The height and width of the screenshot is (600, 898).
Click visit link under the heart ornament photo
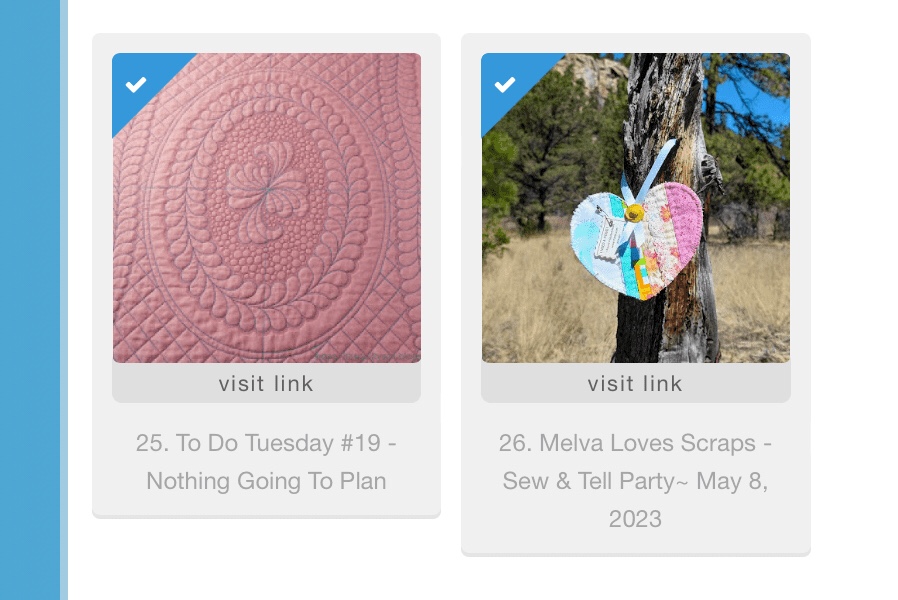[636, 383]
